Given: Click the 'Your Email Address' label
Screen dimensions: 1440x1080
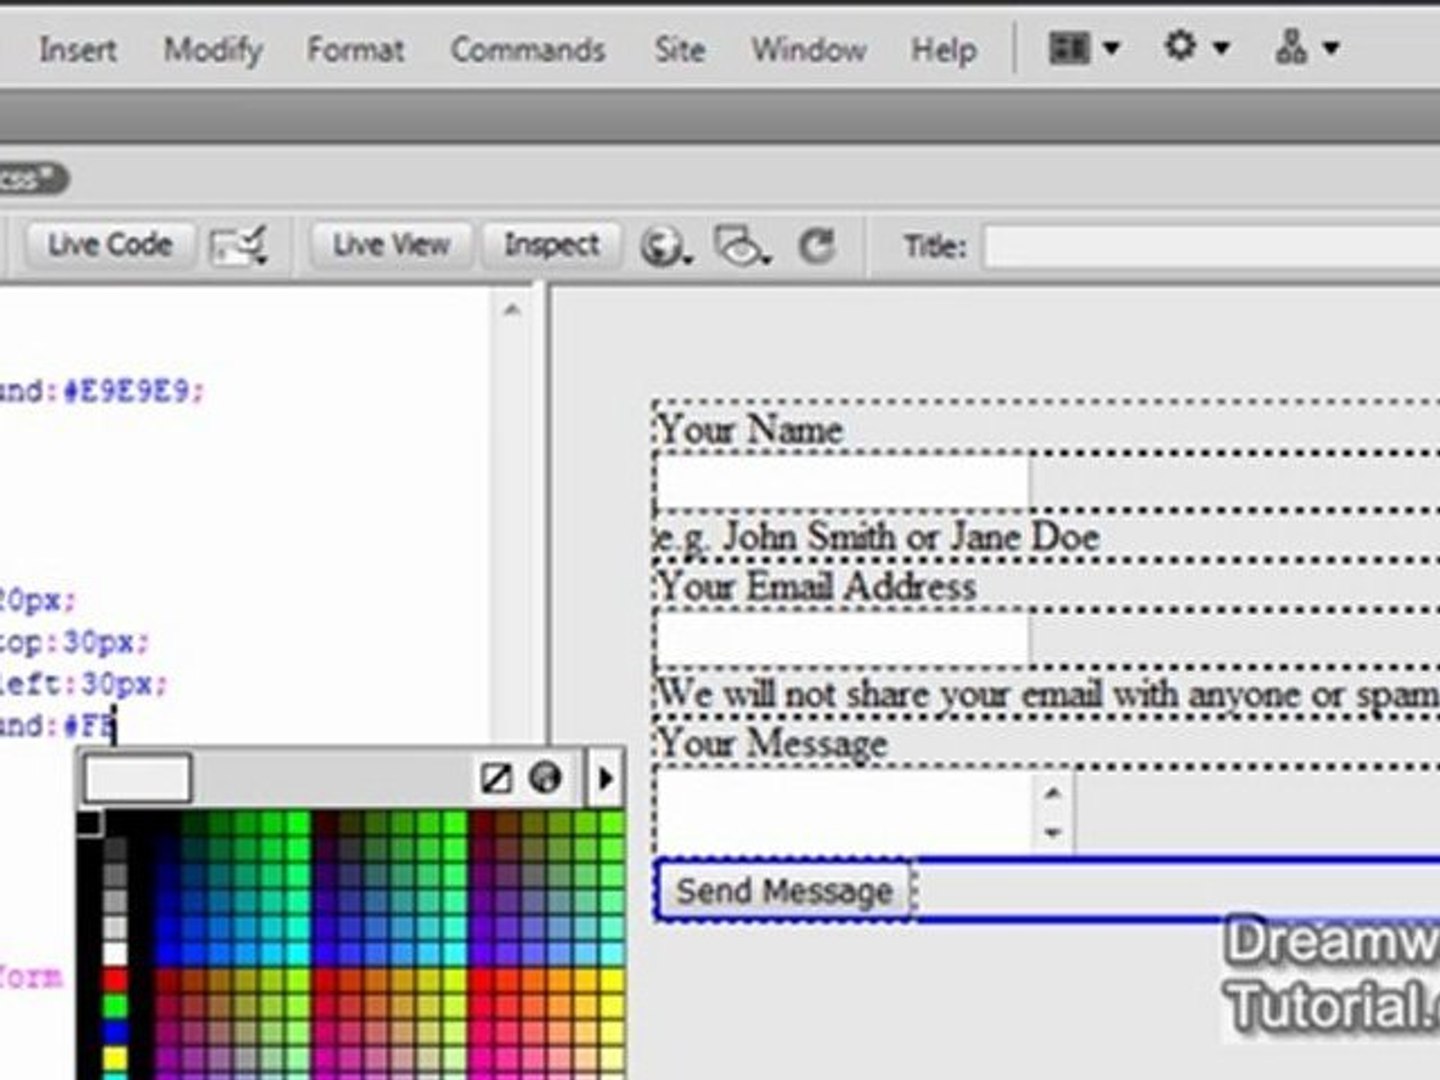Looking at the screenshot, I should [816, 586].
